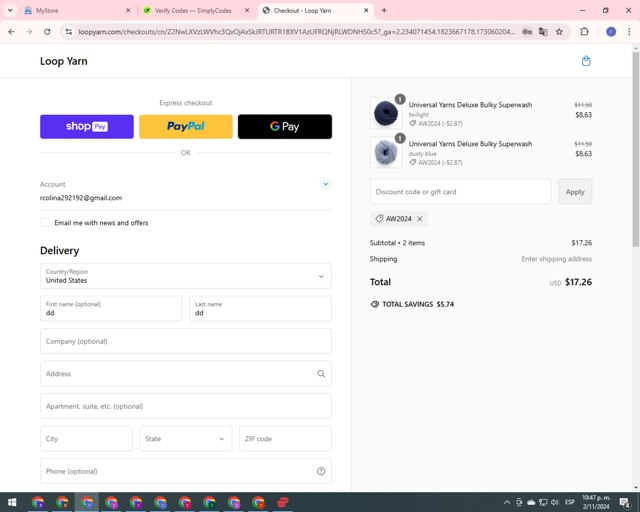The width and height of the screenshot is (640, 512).
Task: Close the Verify Codes tab
Action: 247,10
